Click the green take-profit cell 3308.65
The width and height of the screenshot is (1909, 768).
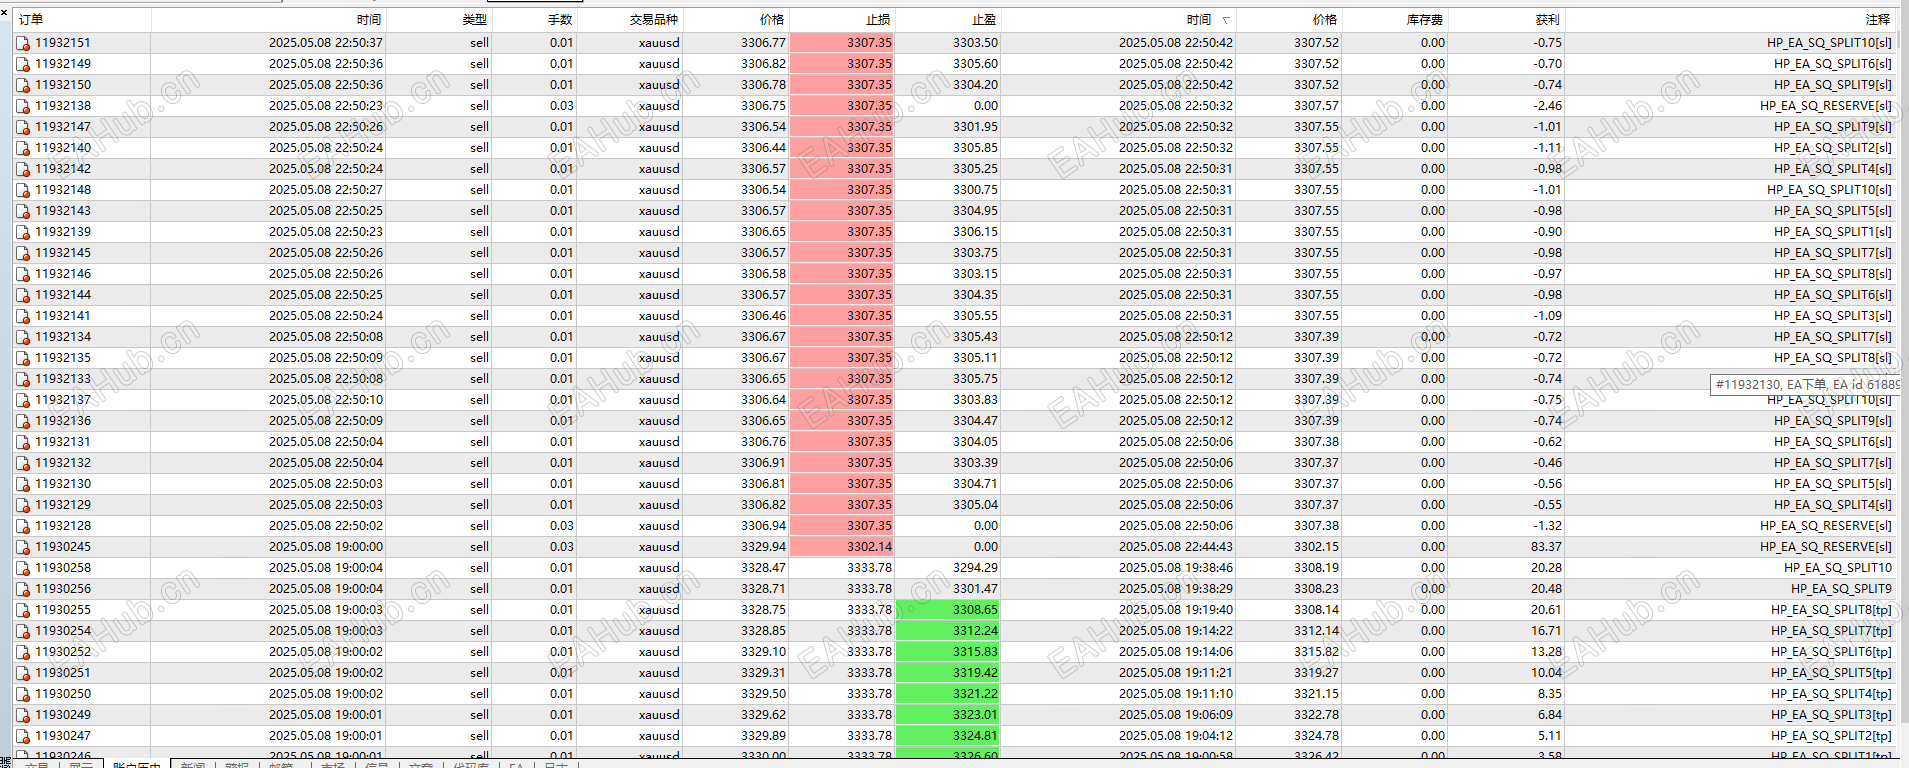tap(948, 610)
